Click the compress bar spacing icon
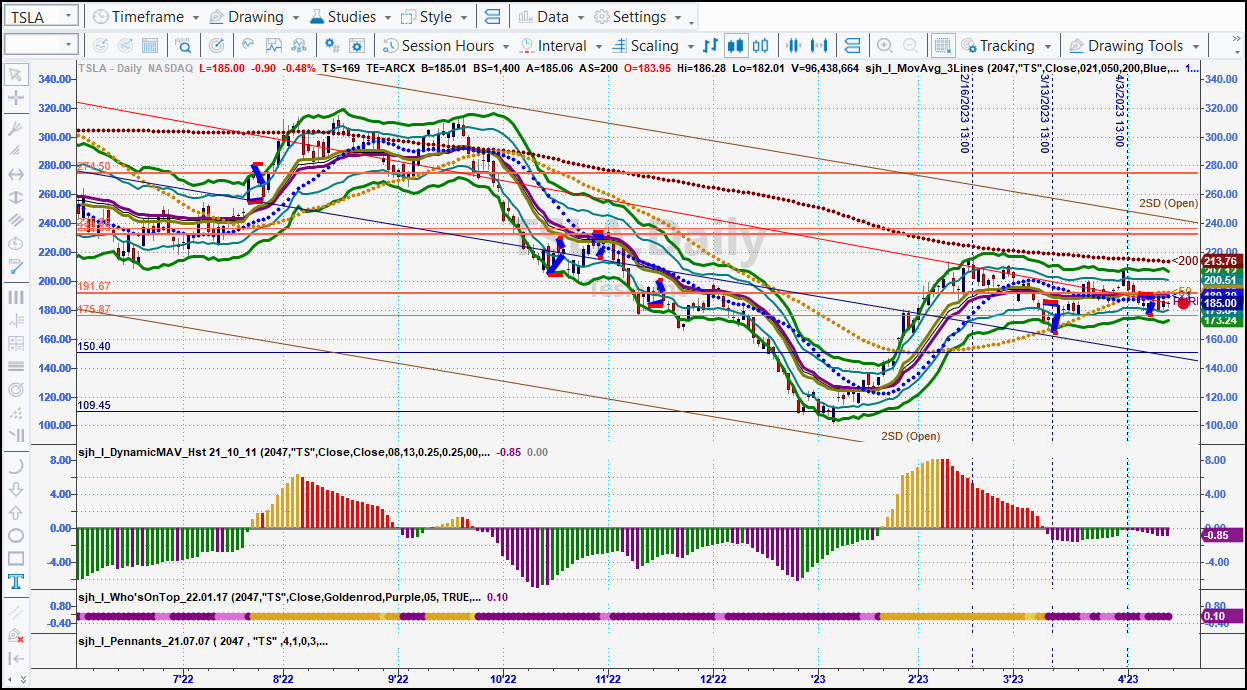 click(x=794, y=45)
